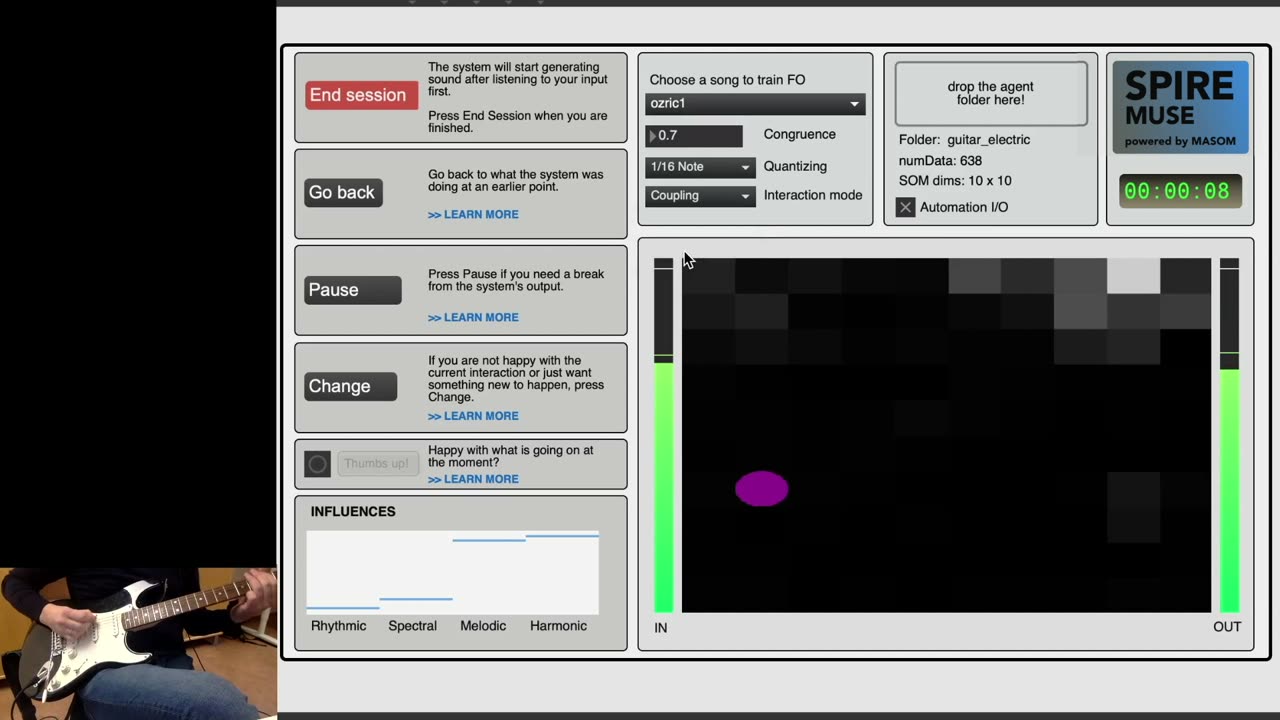Image resolution: width=1280 pixels, height=720 pixels.
Task: Click the 00:00:08 session timer
Action: click(x=1180, y=191)
